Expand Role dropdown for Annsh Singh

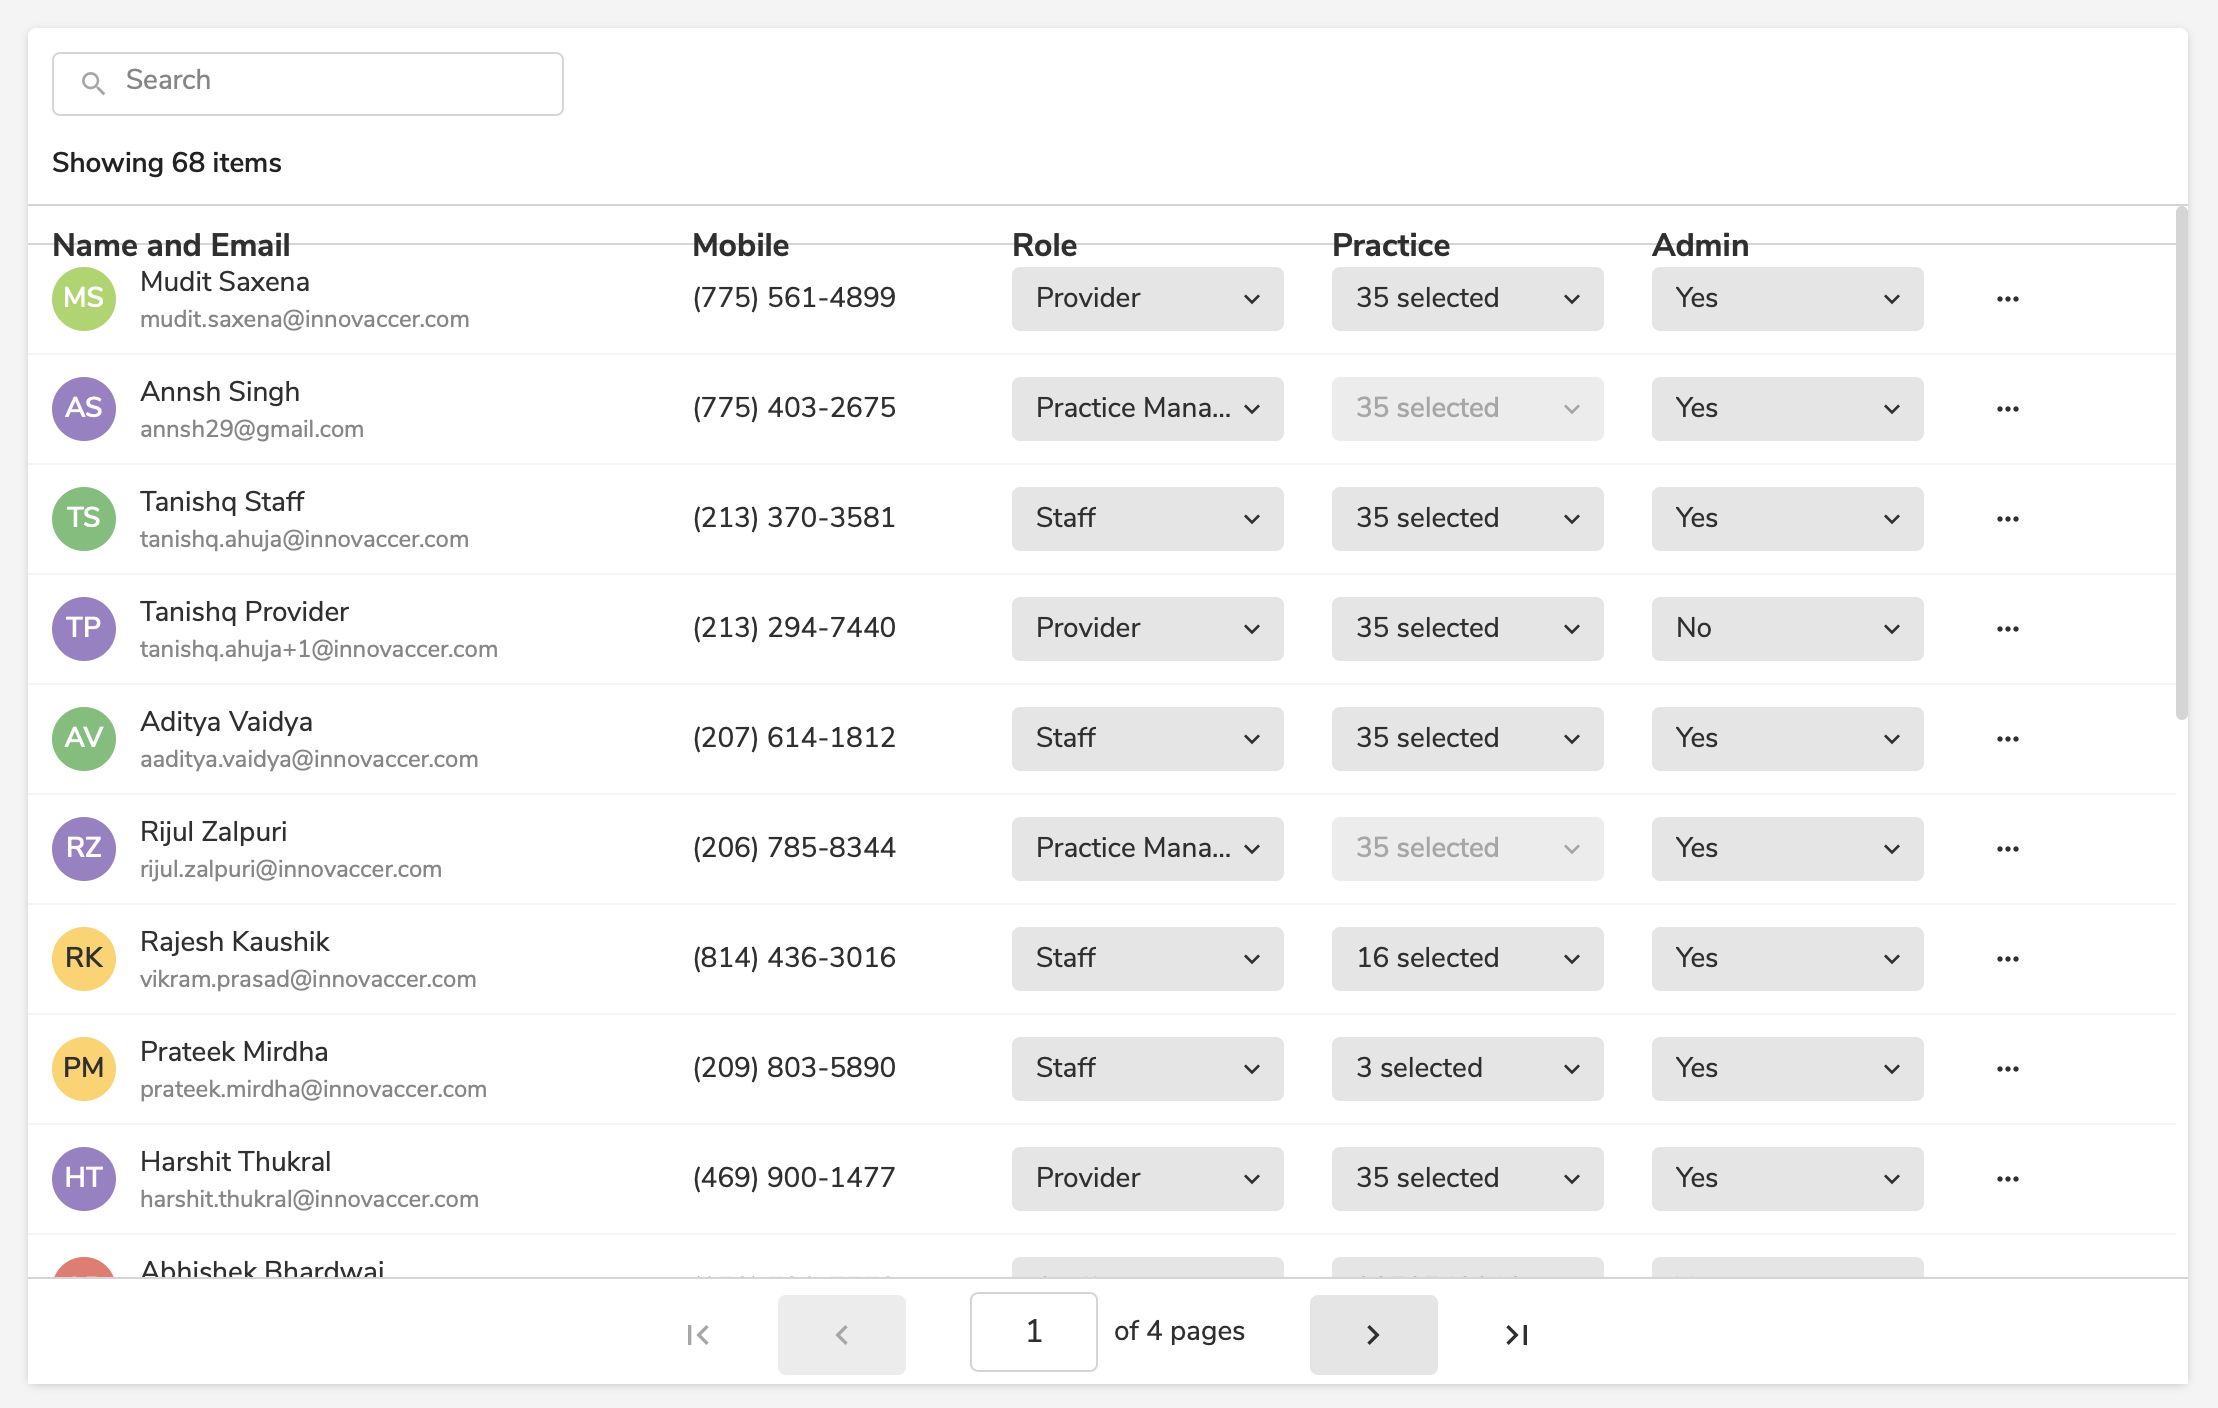click(x=1147, y=409)
